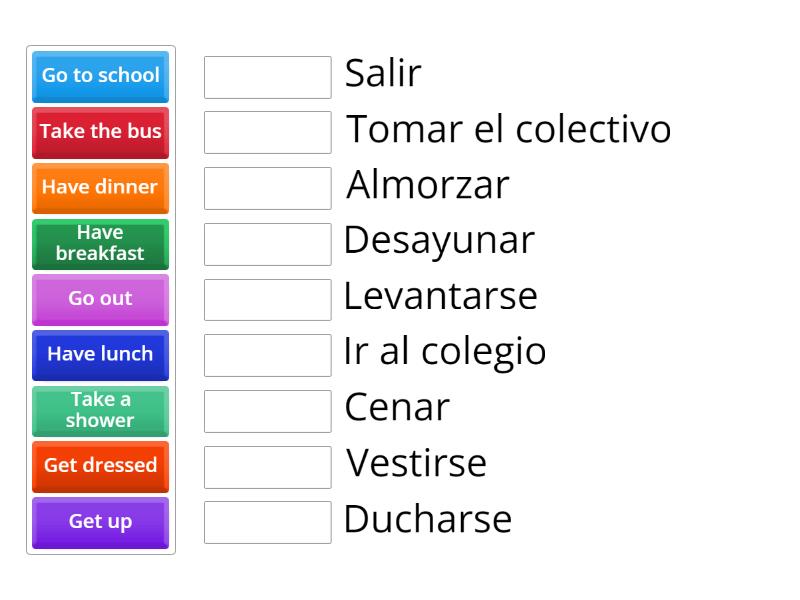800x600 pixels.
Task: Click the answer box next to 'Desayunar'
Action: coord(266,243)
